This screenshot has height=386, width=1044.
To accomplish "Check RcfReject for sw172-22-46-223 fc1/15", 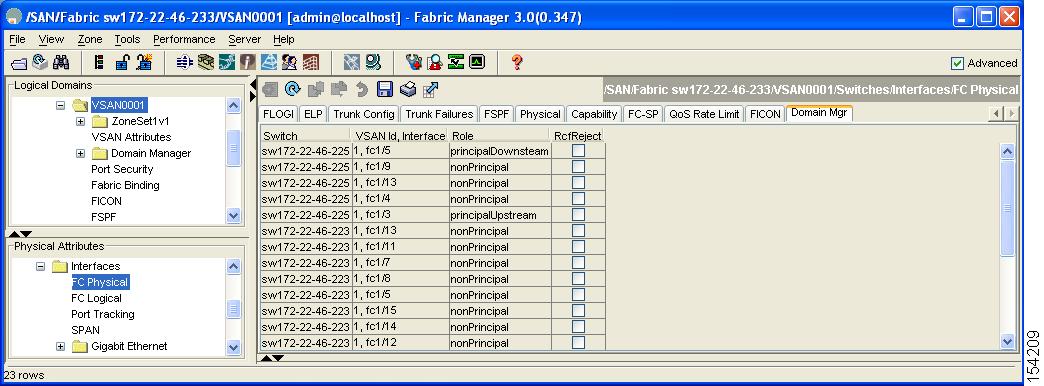I will 579,310.
